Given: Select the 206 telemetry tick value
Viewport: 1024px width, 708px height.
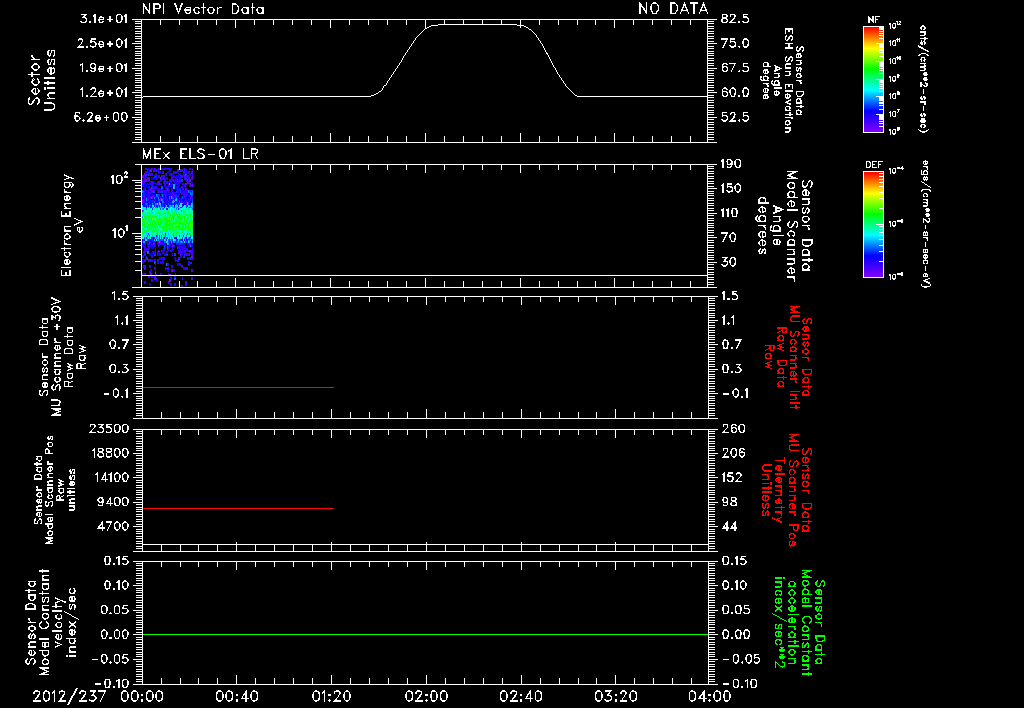Looking at the screenshot, I should pos(733,453).
